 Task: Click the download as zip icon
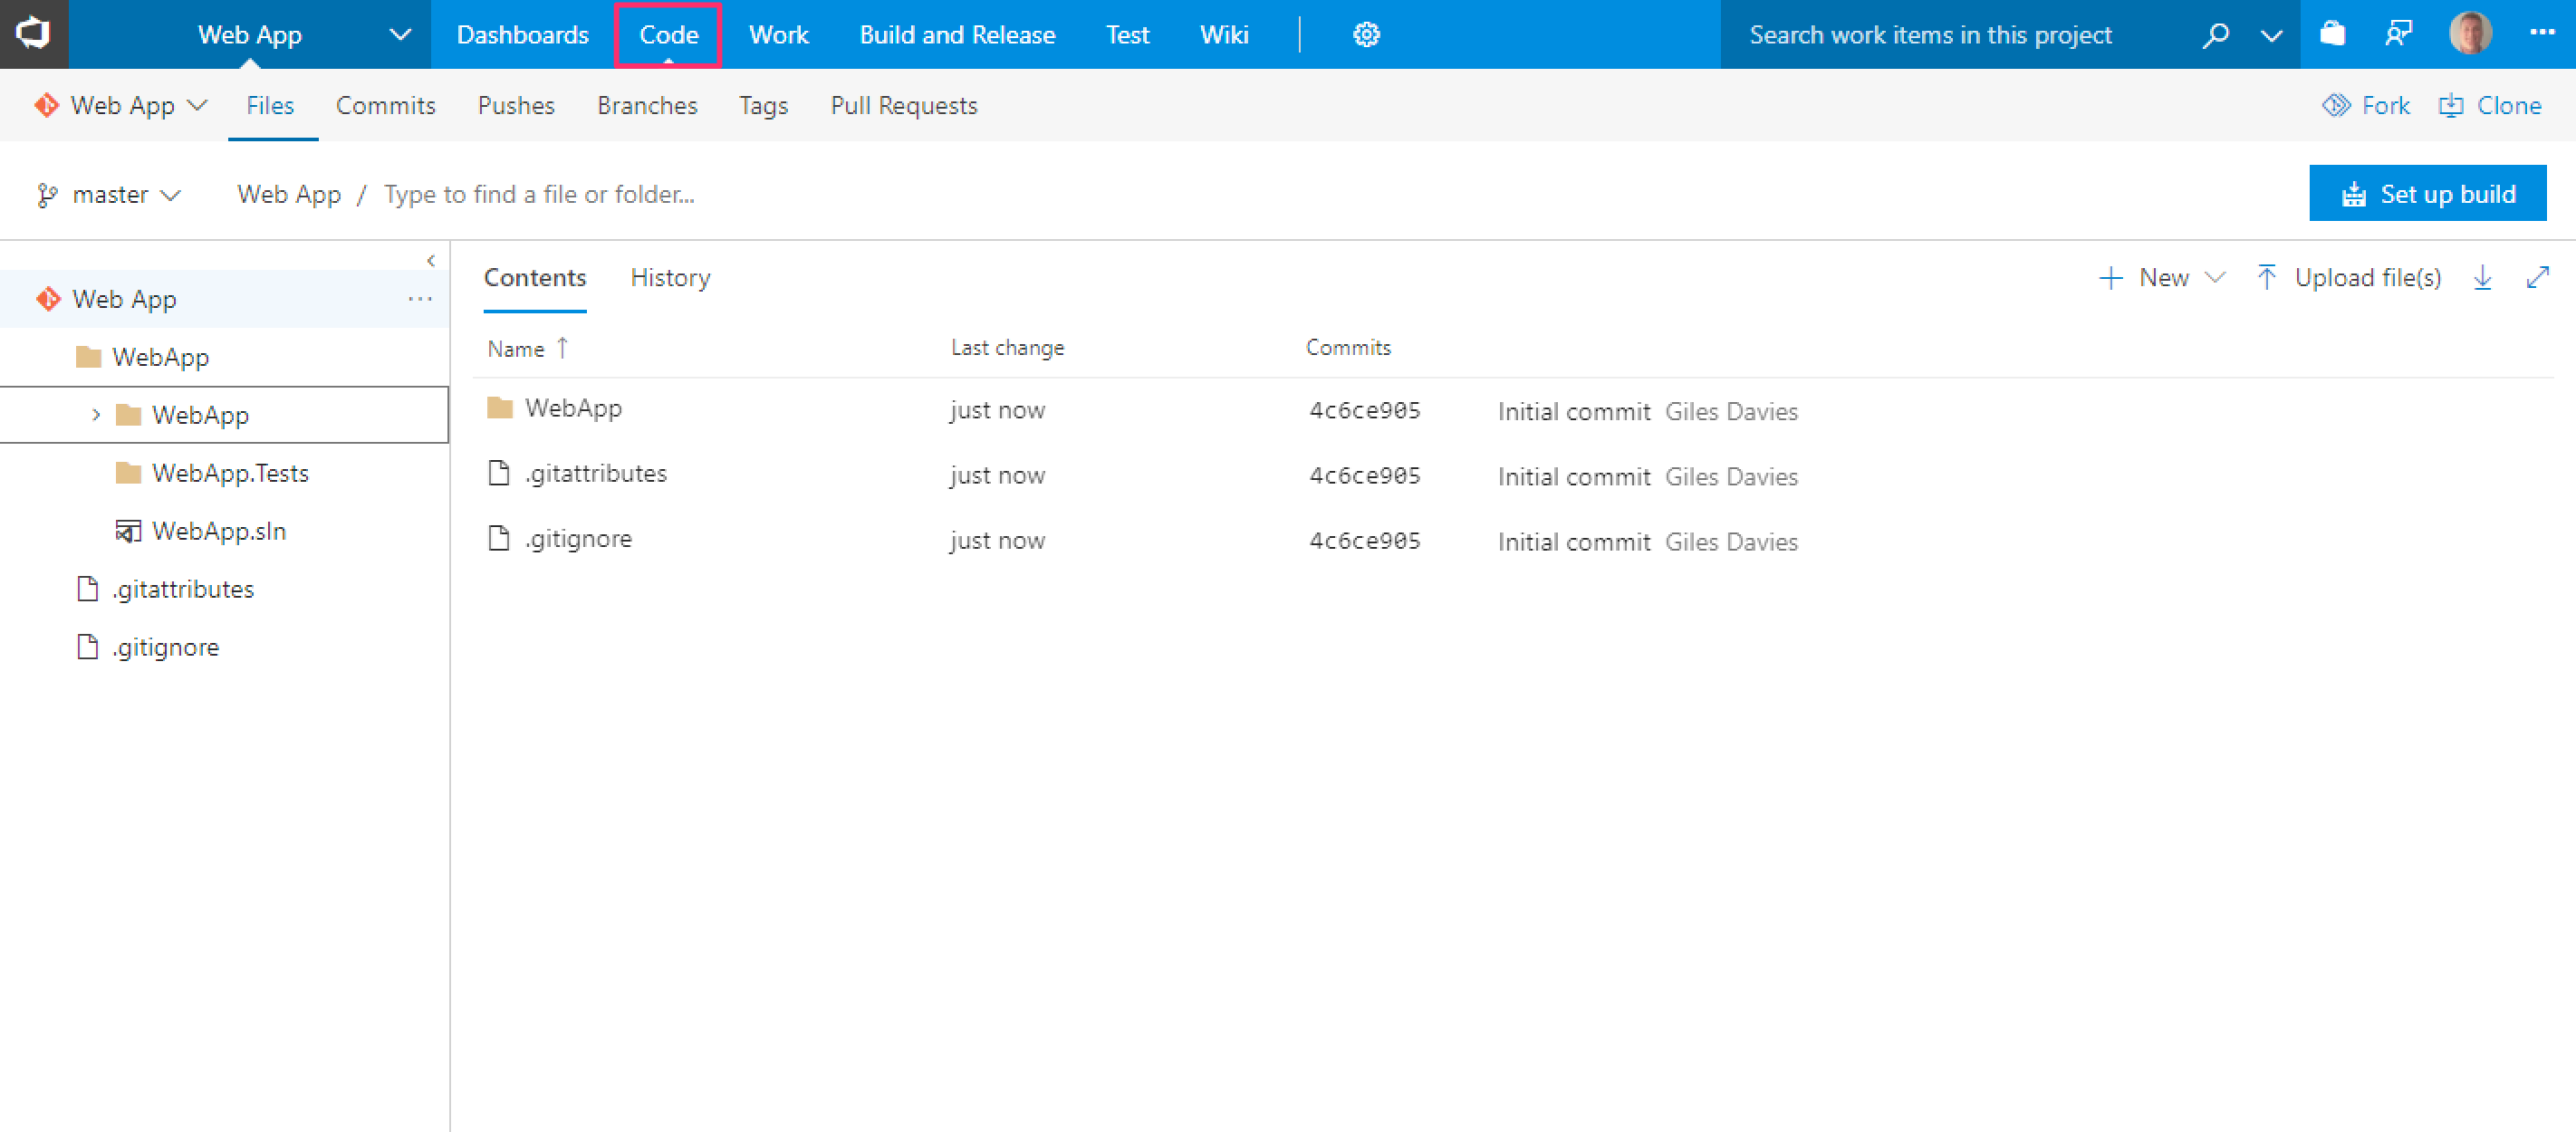pyautogui.click(x=2482, y=278)
